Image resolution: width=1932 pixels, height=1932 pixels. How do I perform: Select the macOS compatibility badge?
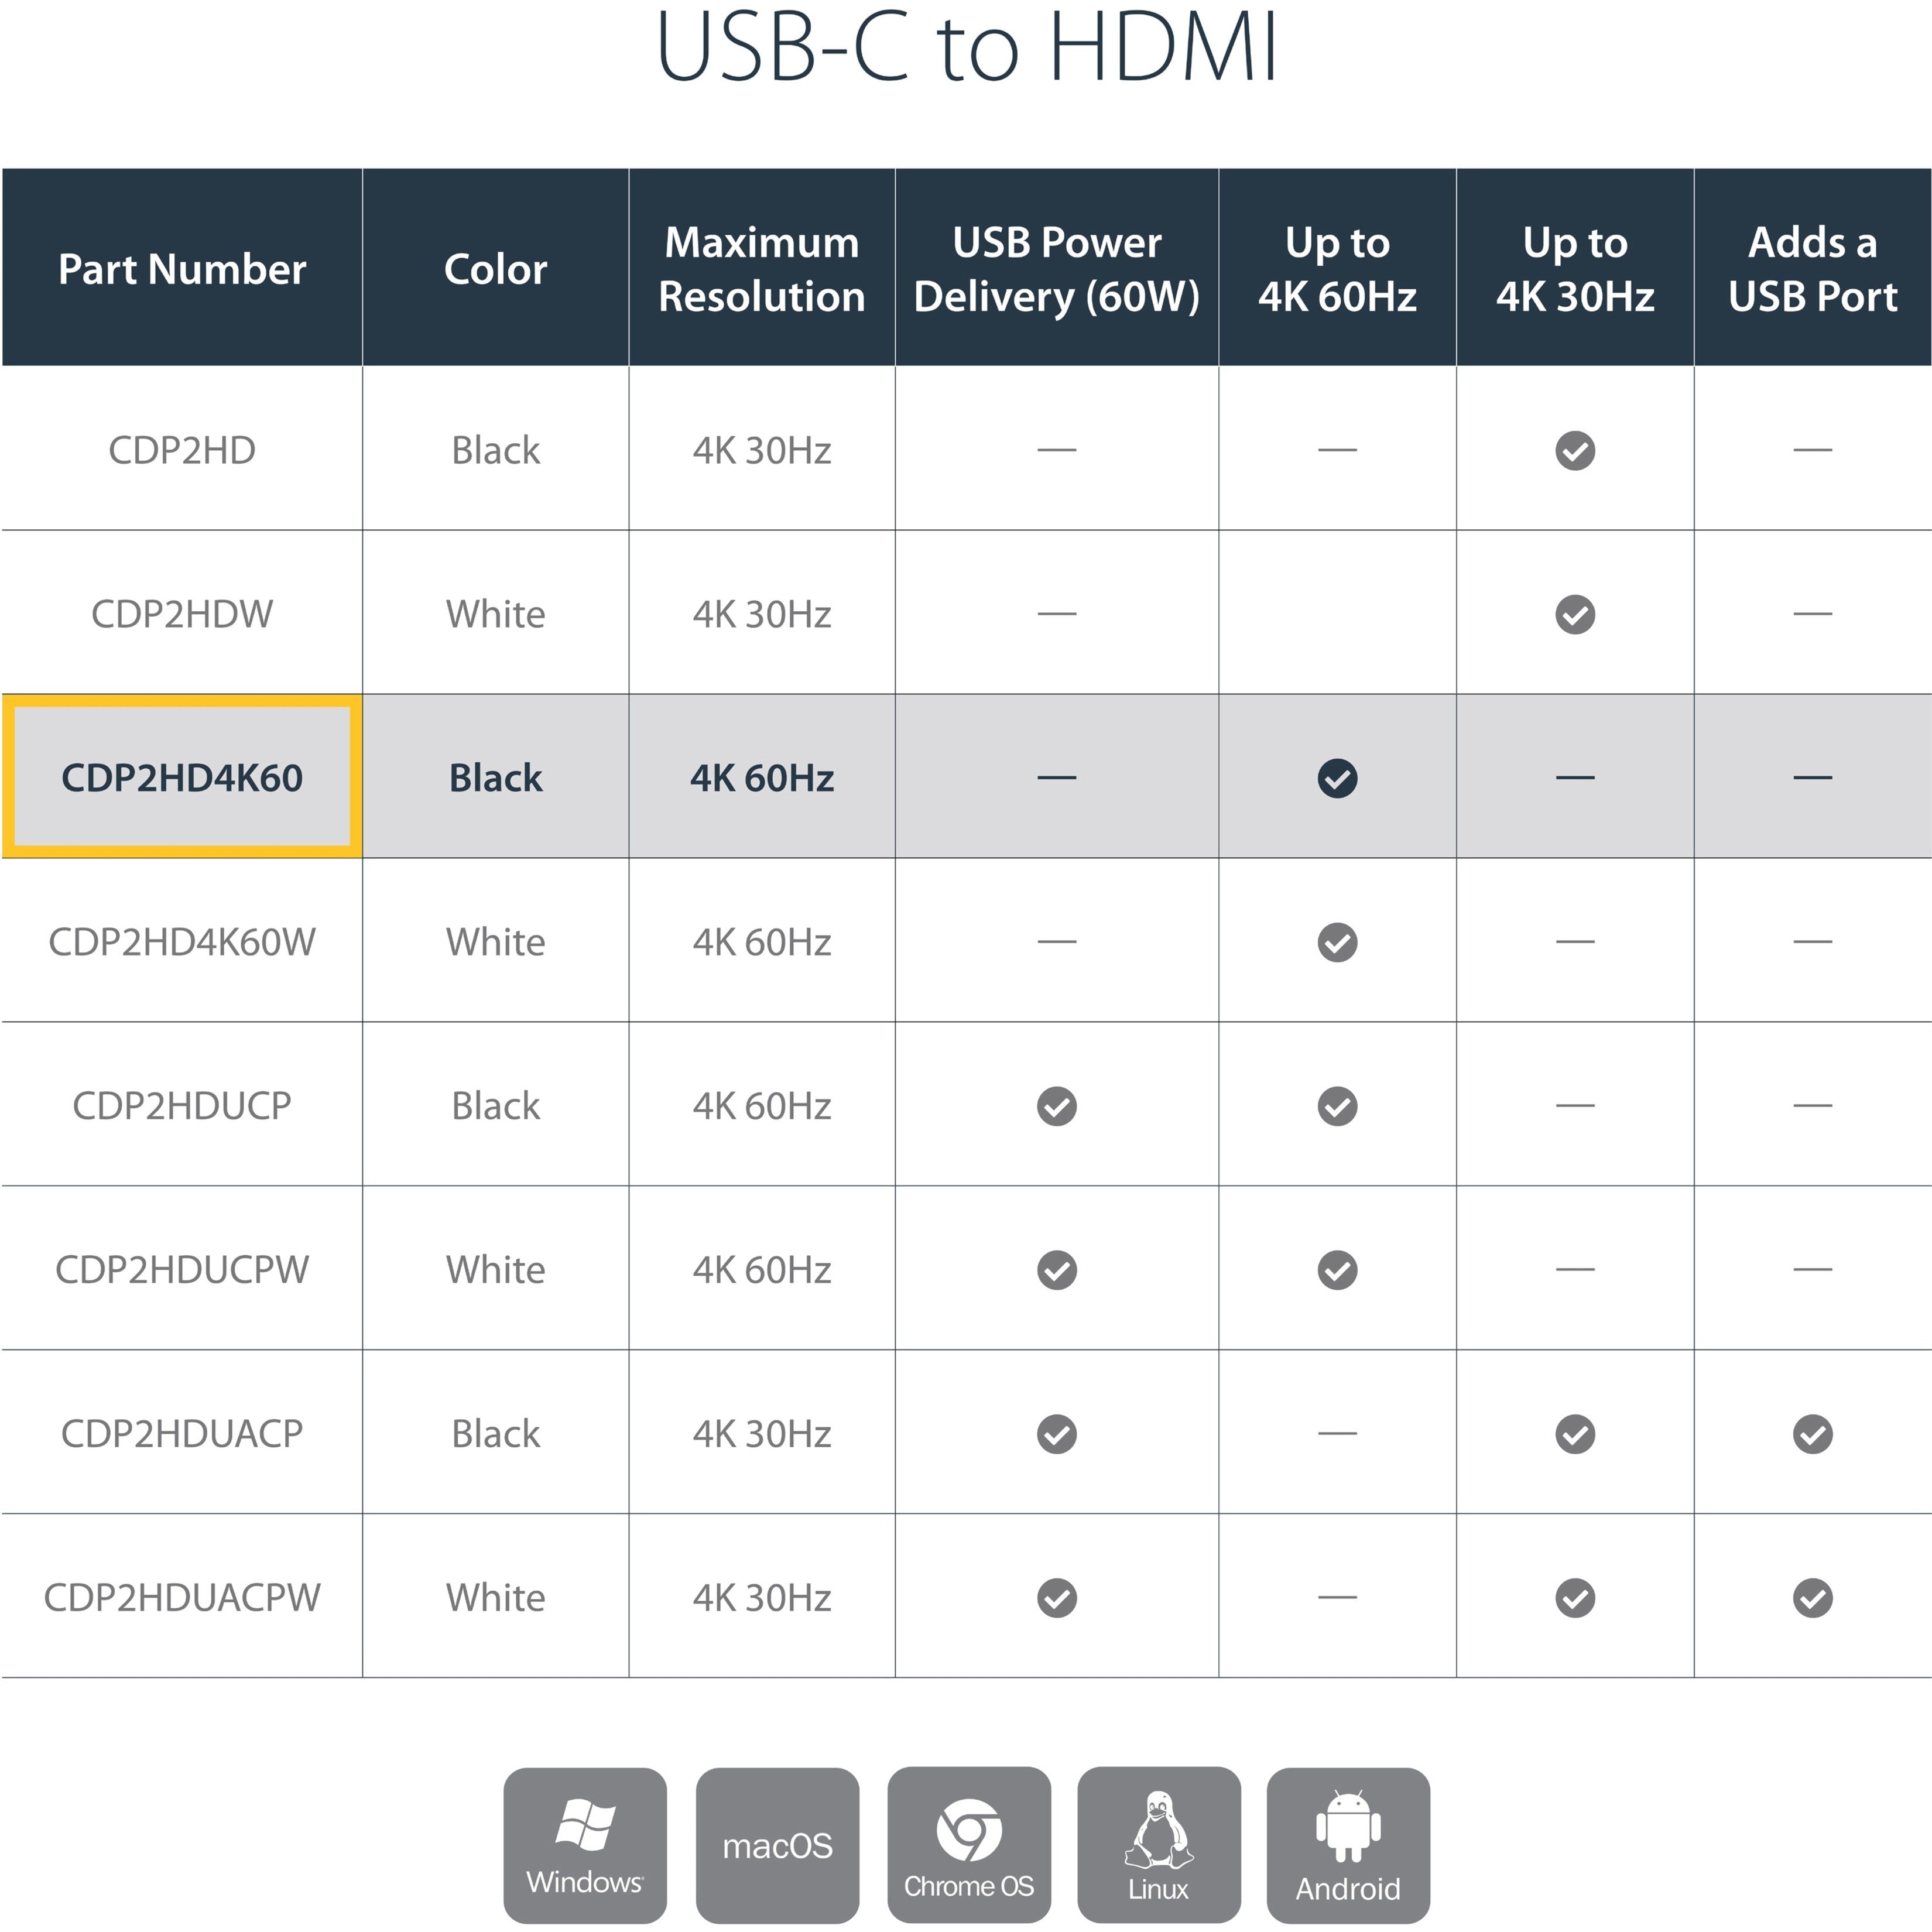777,1845
